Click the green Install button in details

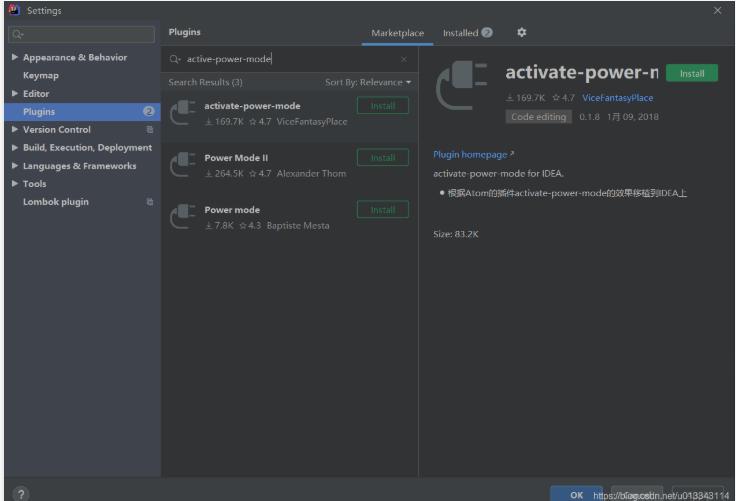(x=692, y=73)
